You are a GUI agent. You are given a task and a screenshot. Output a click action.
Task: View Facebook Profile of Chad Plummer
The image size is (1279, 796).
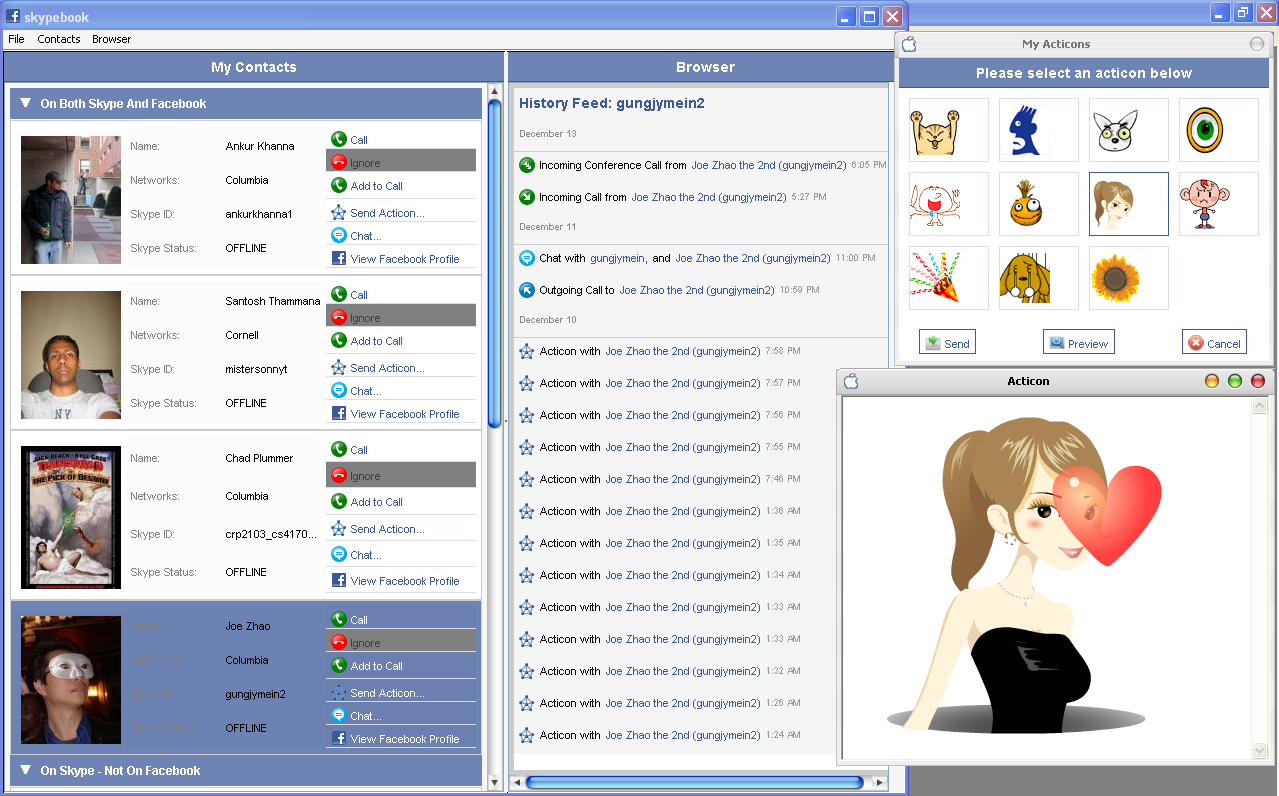[x=405, y=581]
